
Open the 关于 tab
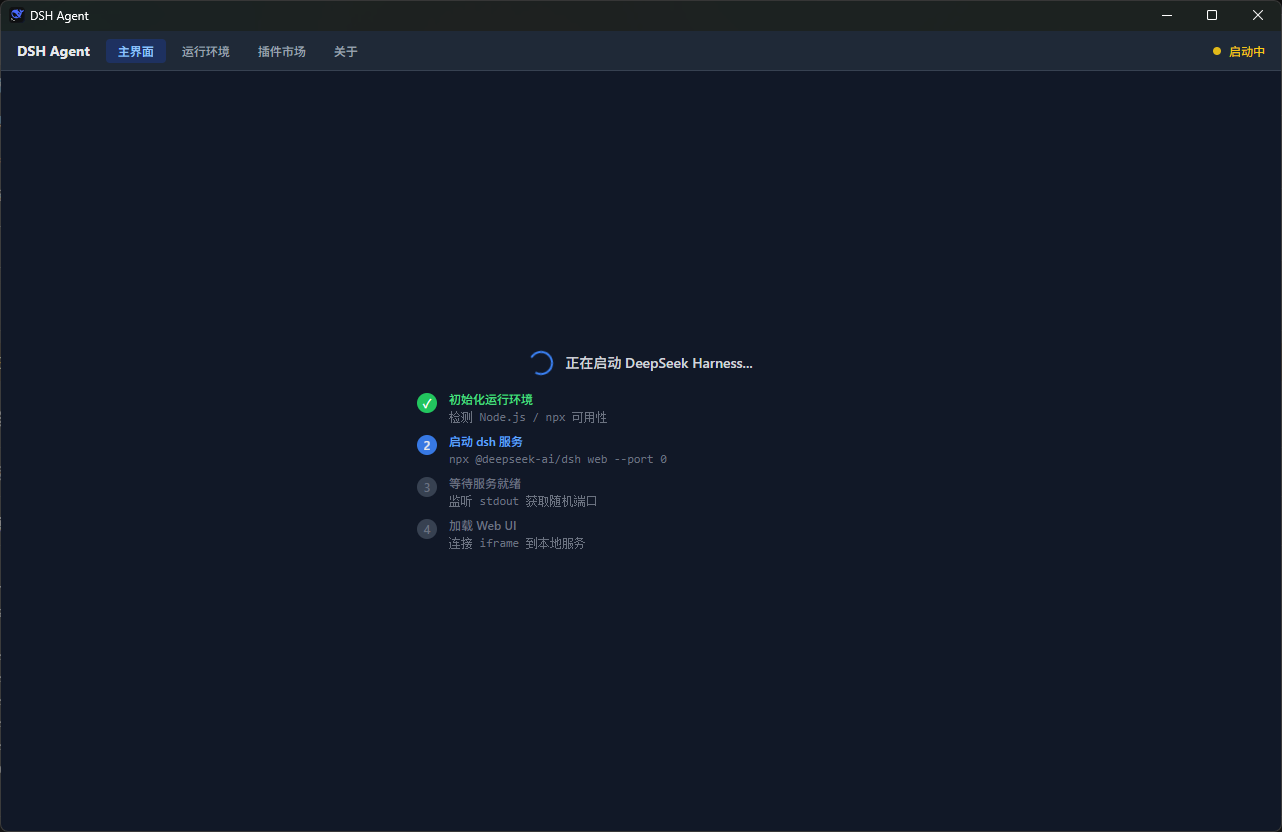(x=346, y=51)
